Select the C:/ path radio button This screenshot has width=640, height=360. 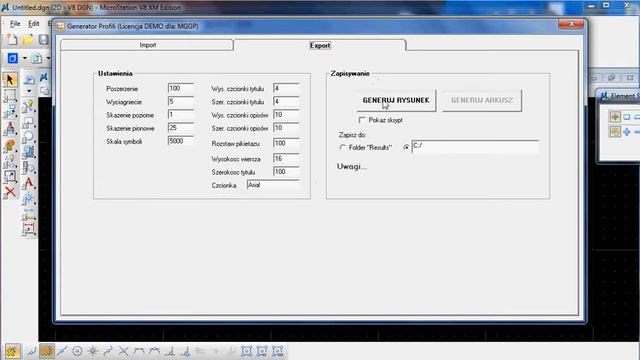(406, 147)
